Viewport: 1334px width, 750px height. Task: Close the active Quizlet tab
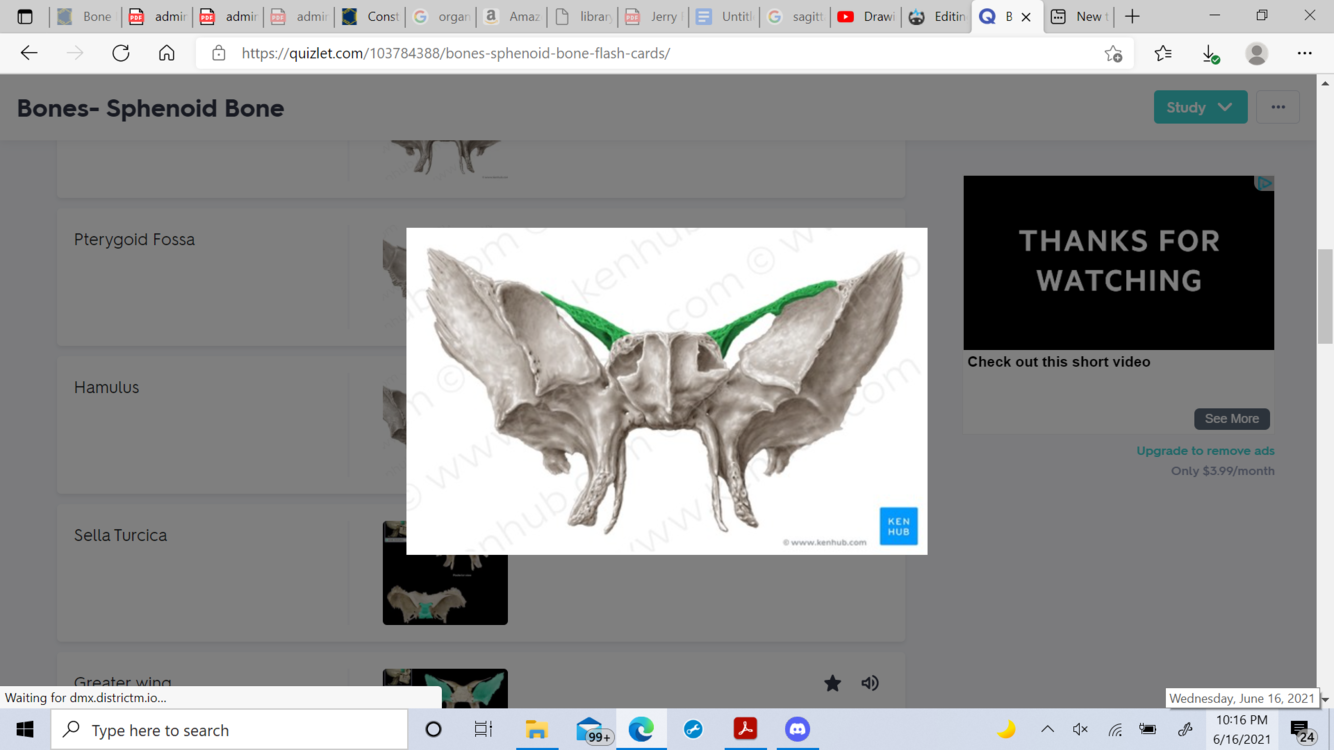coord(1026,17)
